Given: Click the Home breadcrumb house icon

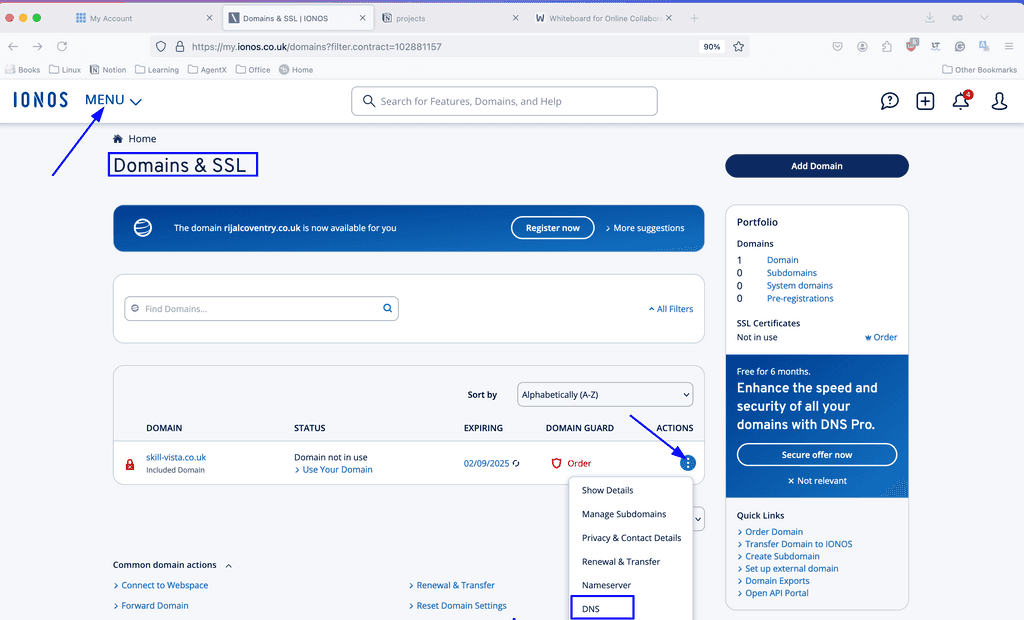Looking at the screenshot, I should click(x=118, y=139).
